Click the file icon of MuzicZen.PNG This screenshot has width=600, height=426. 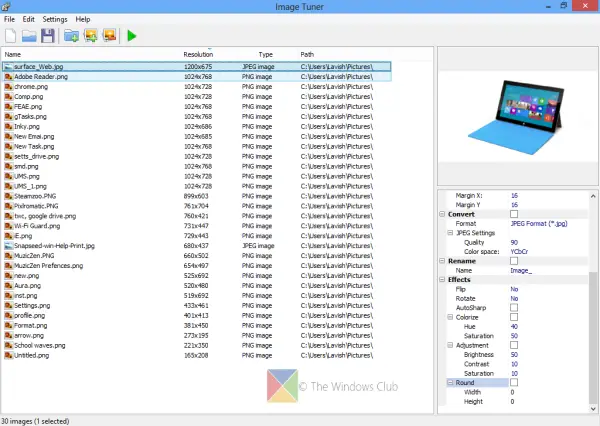(8, 256)
